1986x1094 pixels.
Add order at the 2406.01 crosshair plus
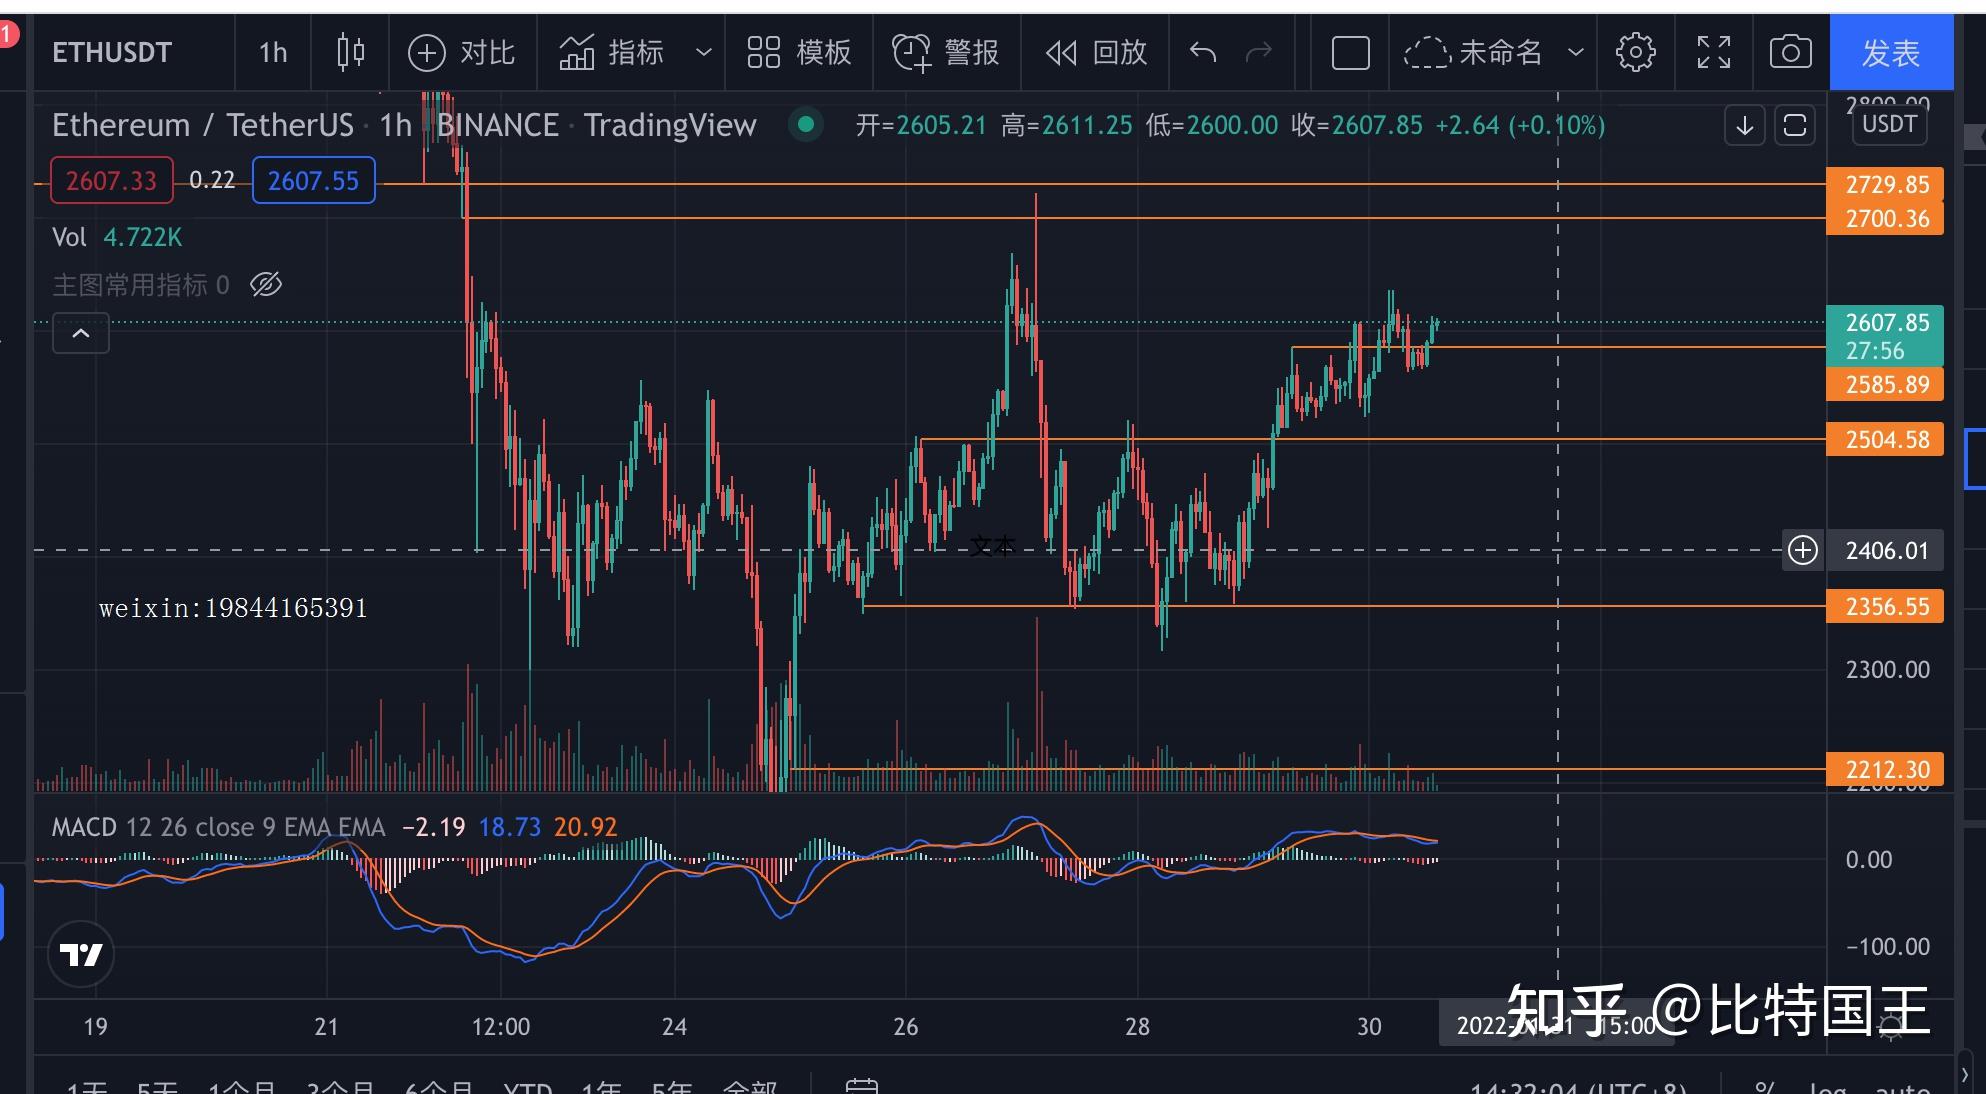pyautogui.click(x=1802, y=550)
